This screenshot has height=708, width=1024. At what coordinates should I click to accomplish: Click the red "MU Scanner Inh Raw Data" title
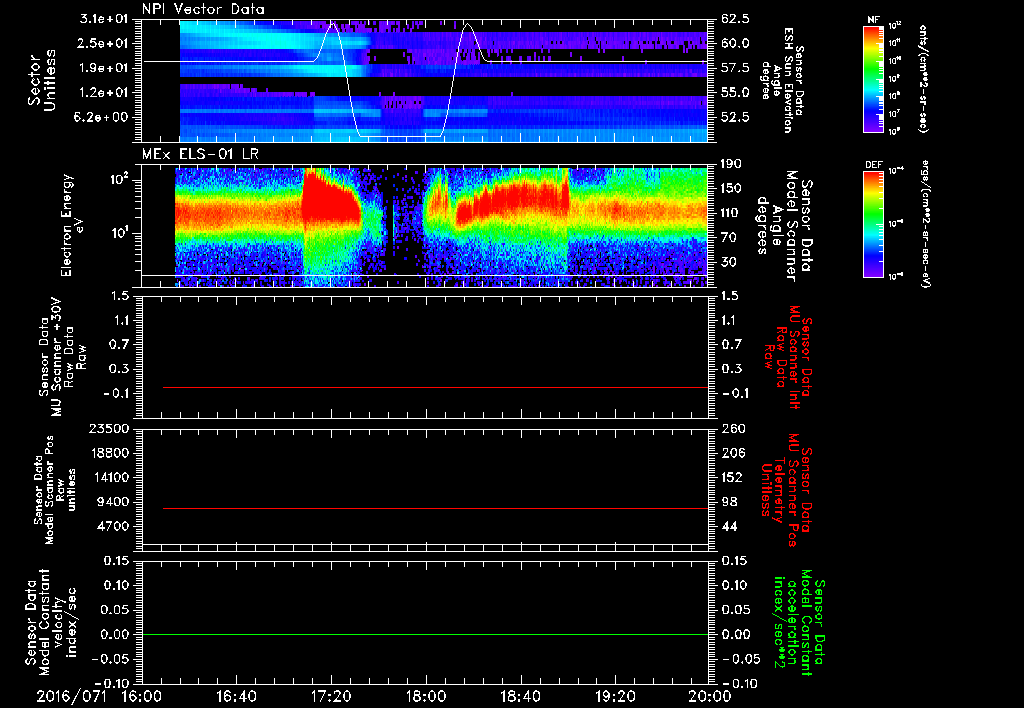[x=787, y=357]
